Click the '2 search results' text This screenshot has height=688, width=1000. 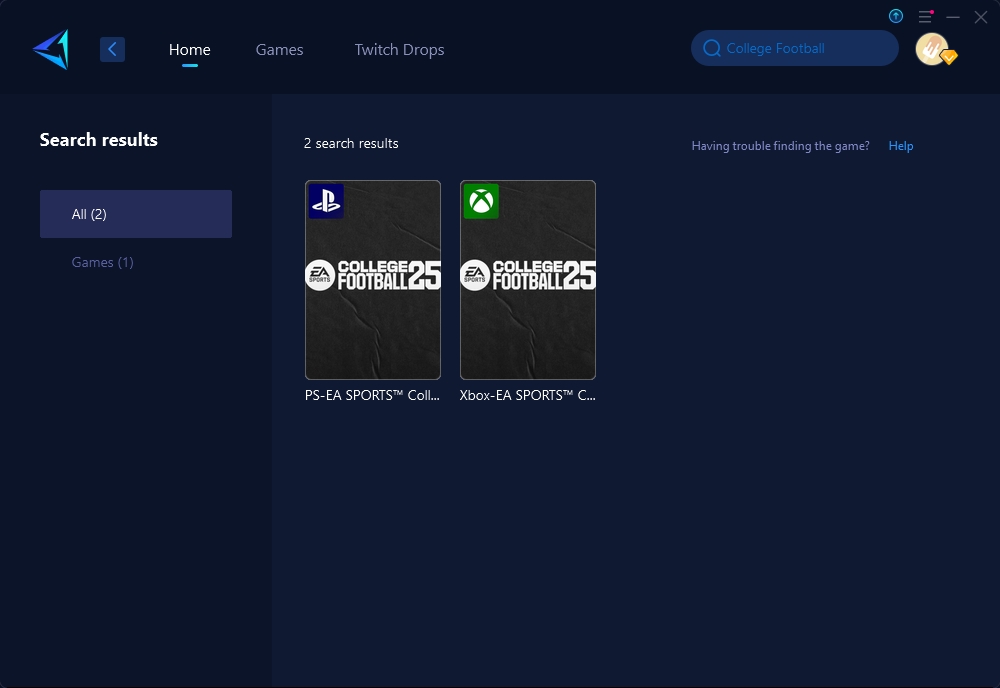(x=351, y=143)
